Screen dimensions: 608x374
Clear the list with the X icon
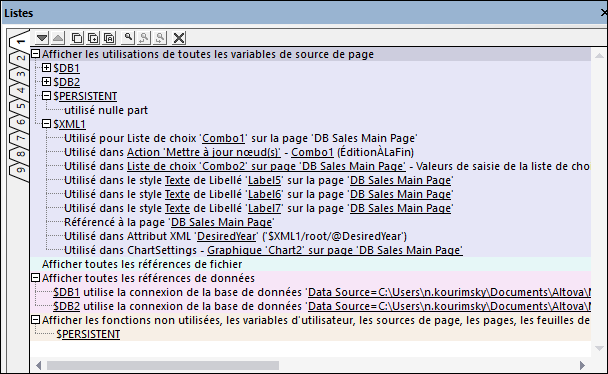click(x=179, y=38)
